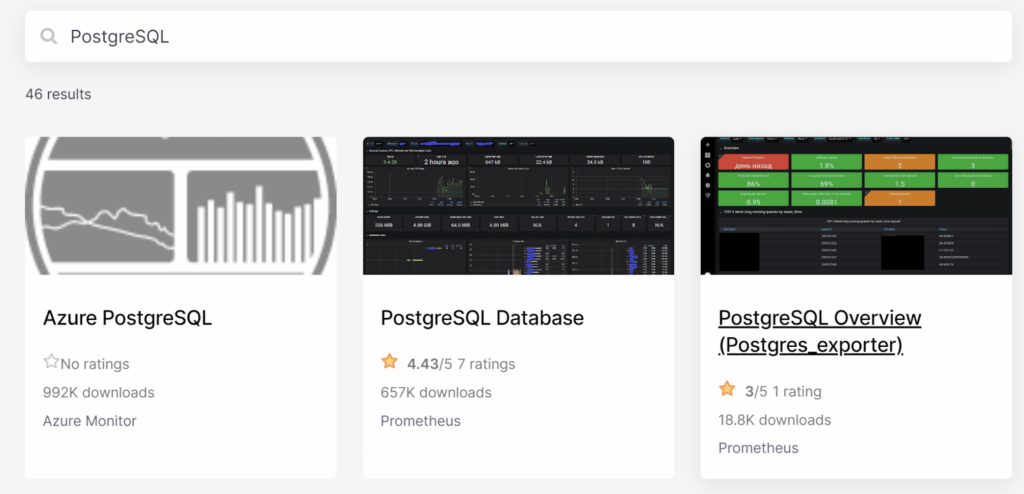
Task: Open the PostgreSQL Database preview thumbnail
Action: click(518, 206)
